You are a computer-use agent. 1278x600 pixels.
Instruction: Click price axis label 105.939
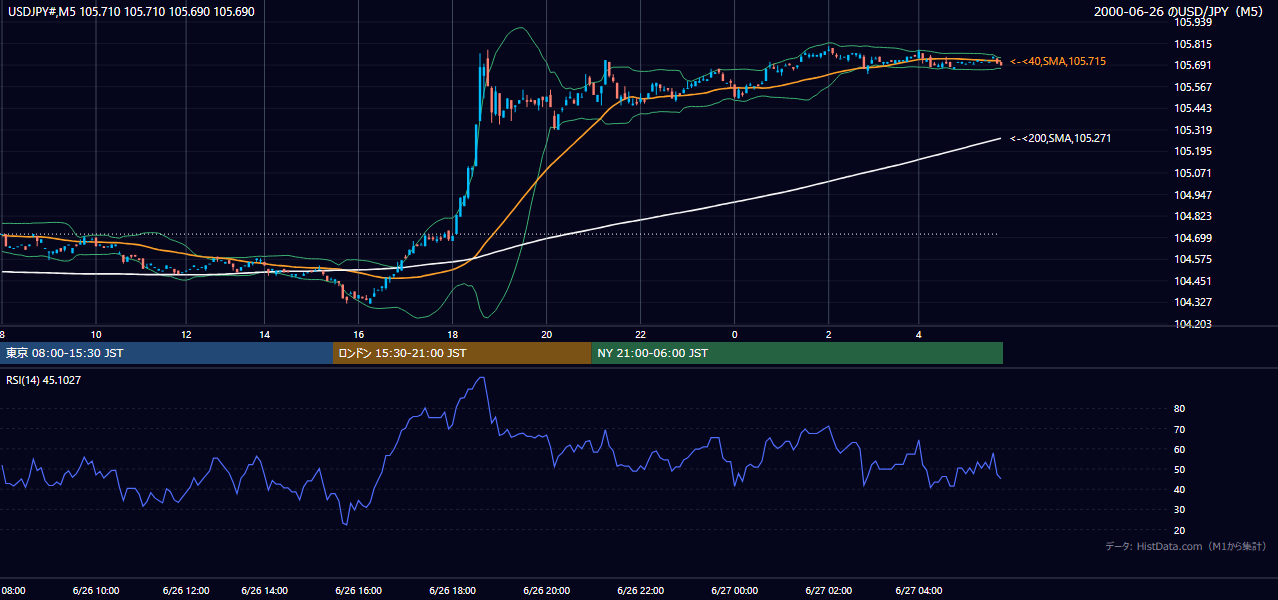(1193, 22)
